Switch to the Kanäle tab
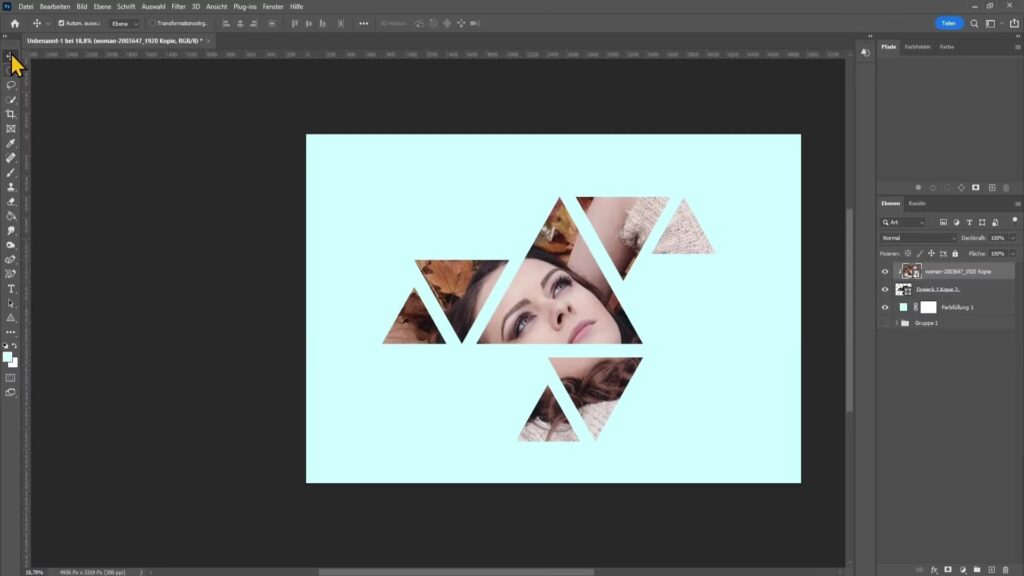The width and height of the screenshot is (1024, 576). (917, 204)
